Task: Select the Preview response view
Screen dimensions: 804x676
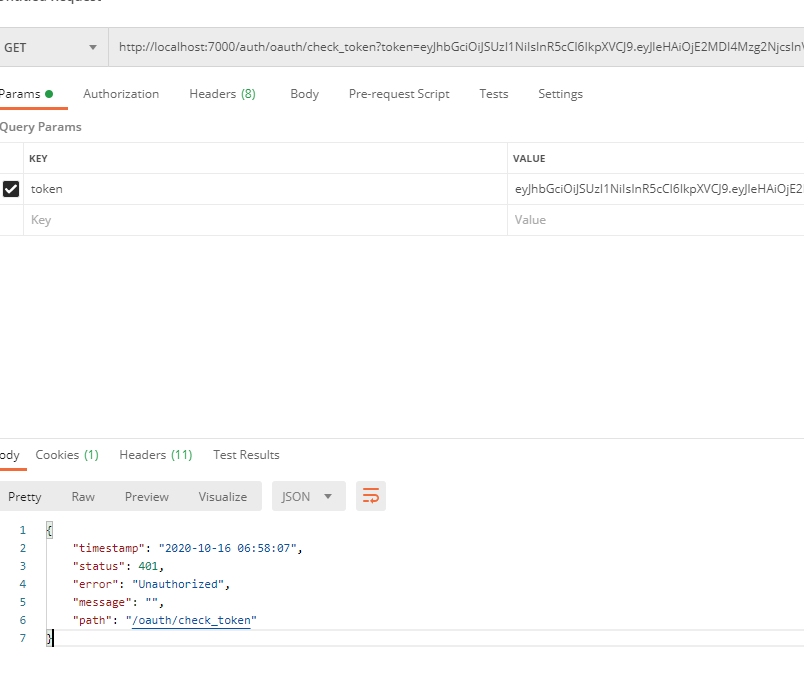Action: 147,497
